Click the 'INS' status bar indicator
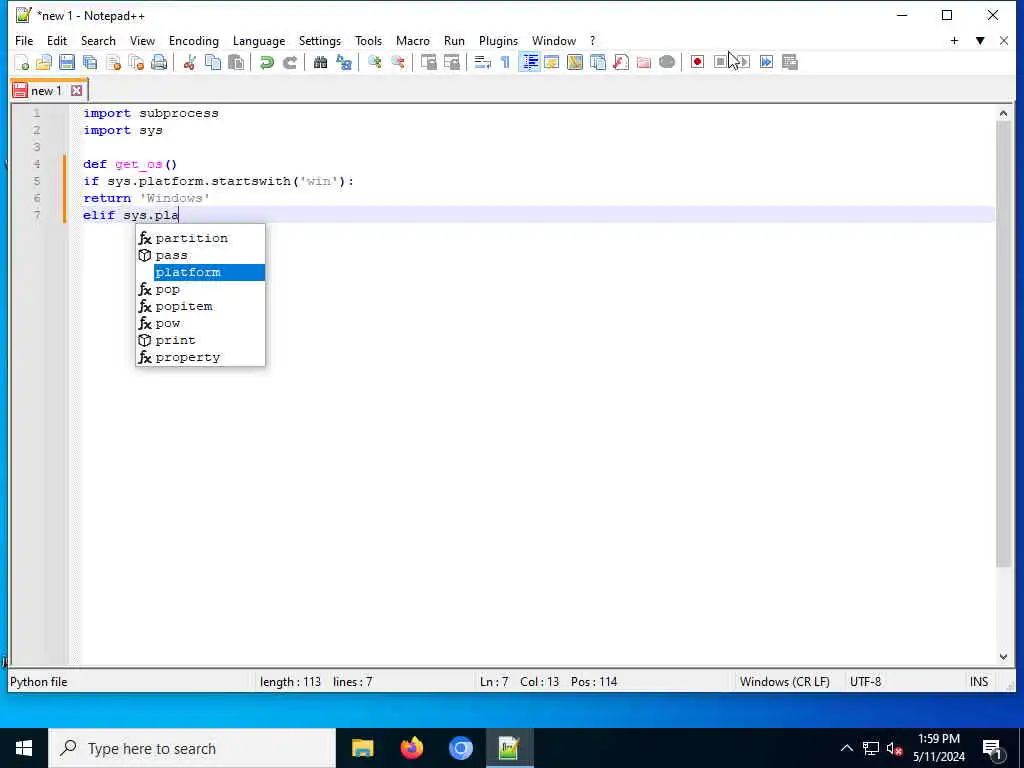 click(978, 682)
